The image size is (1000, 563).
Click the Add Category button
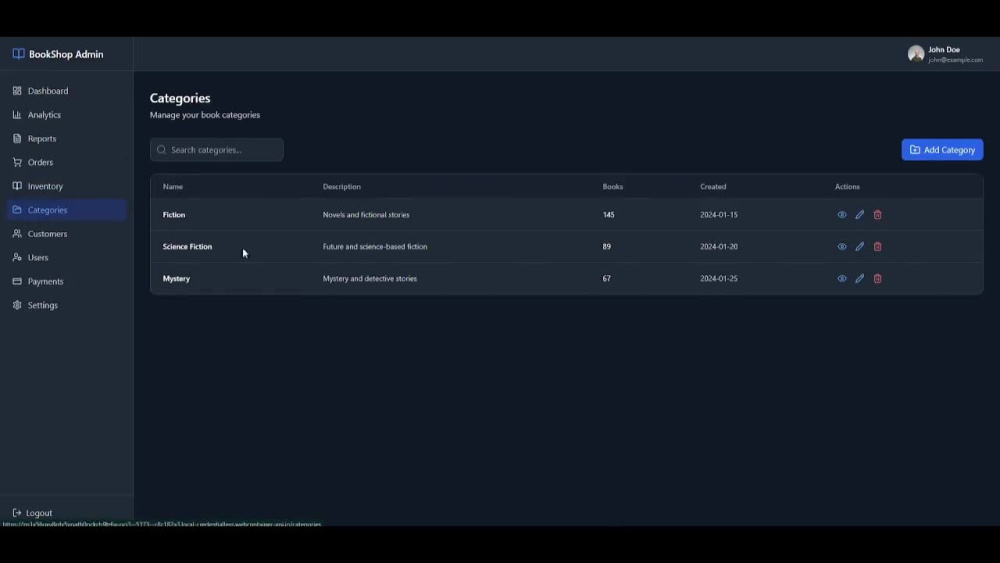point(942,150)
